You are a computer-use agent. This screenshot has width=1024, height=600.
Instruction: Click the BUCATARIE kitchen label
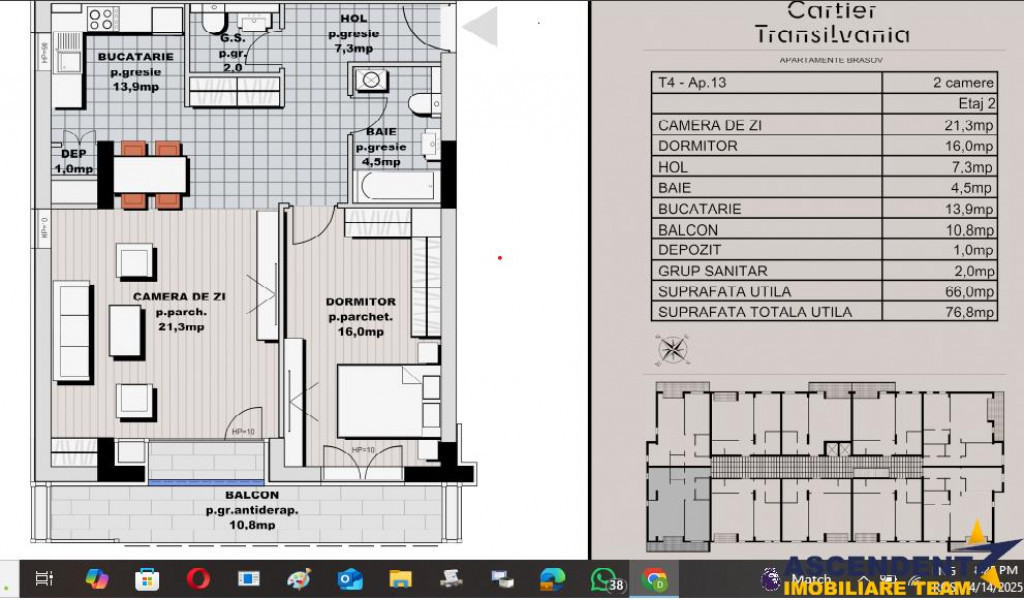(135, 57)
